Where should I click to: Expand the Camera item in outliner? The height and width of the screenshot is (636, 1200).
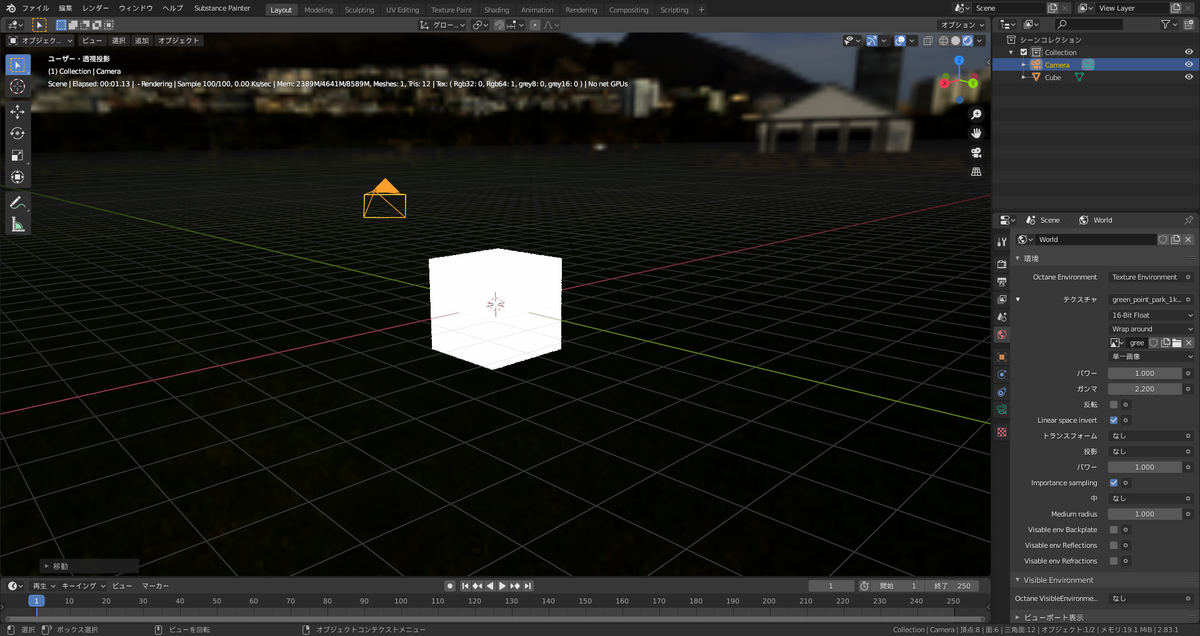(x=1023, y=65)
